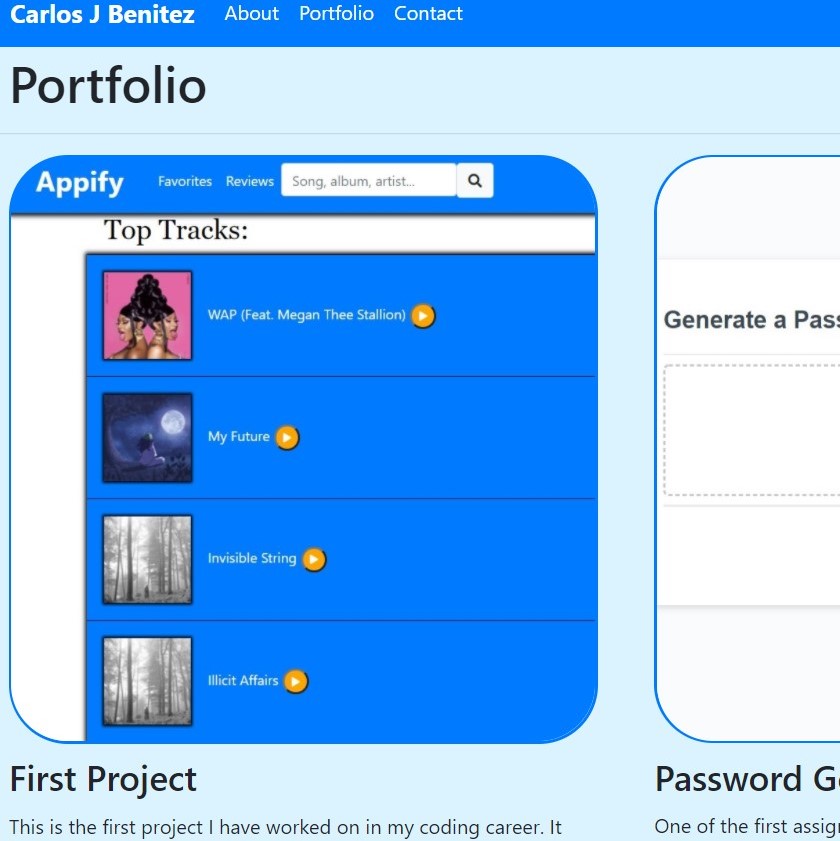Screen dimensions: 840x841
Task: Click the song, album, artist search field
Action: tap(369, 180)
